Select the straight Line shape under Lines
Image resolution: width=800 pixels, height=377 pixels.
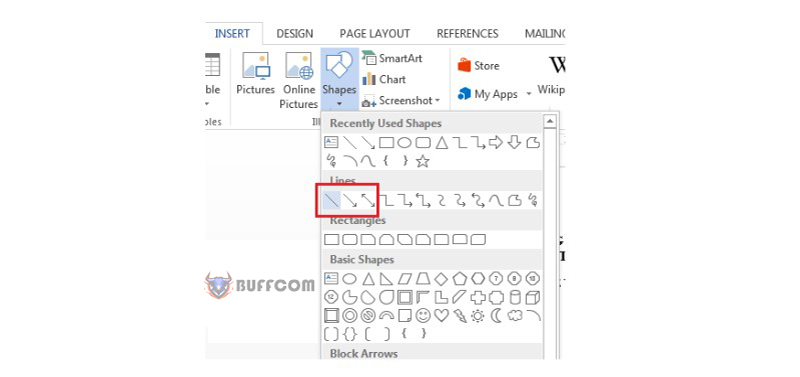332,200
